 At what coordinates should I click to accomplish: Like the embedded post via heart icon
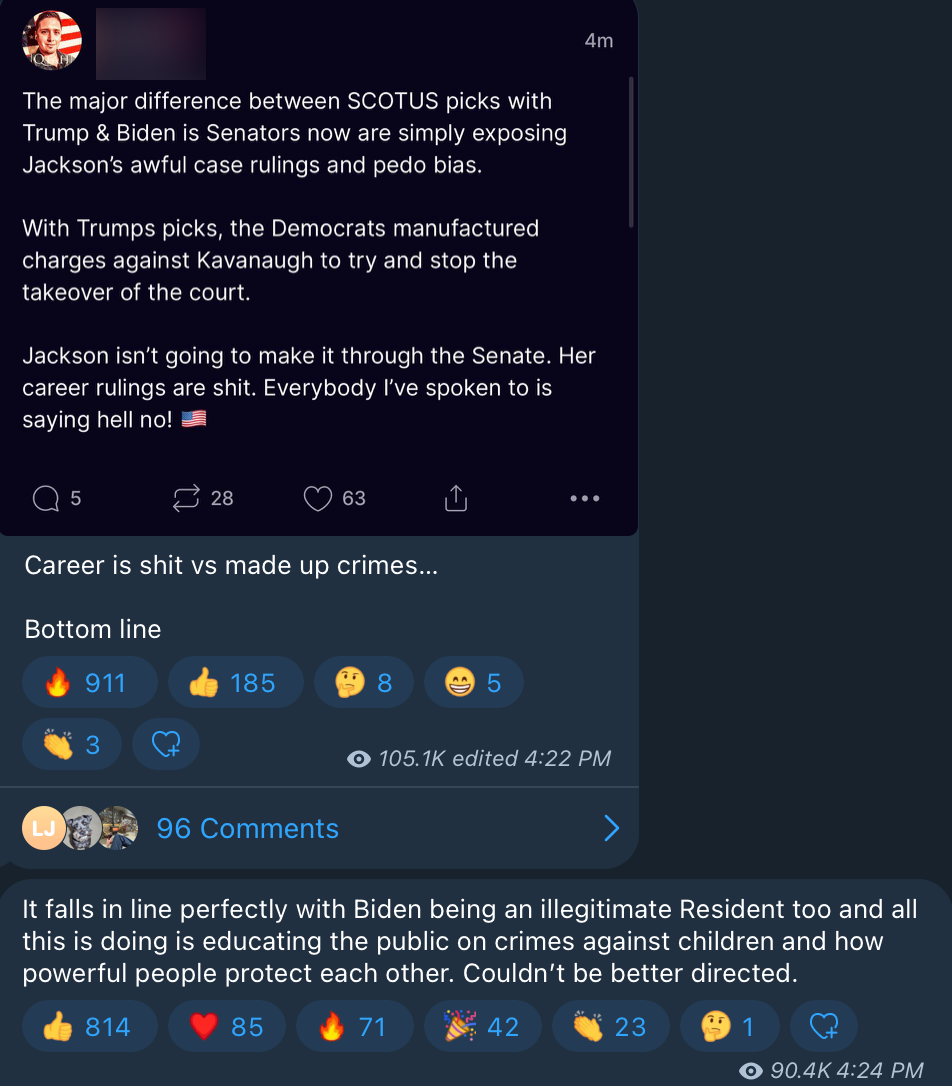pyautogui.click(x=317, y=498)
